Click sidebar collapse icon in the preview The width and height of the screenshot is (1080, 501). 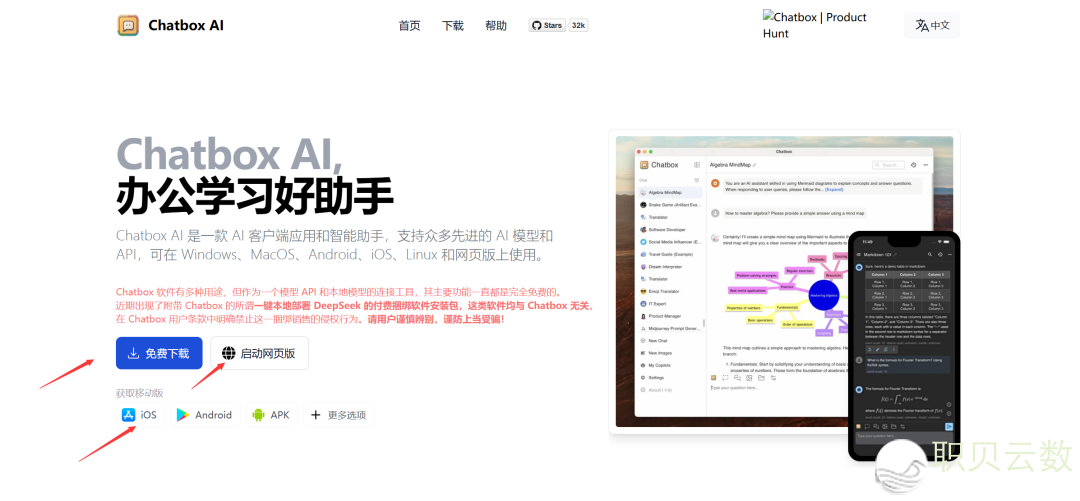697,165
